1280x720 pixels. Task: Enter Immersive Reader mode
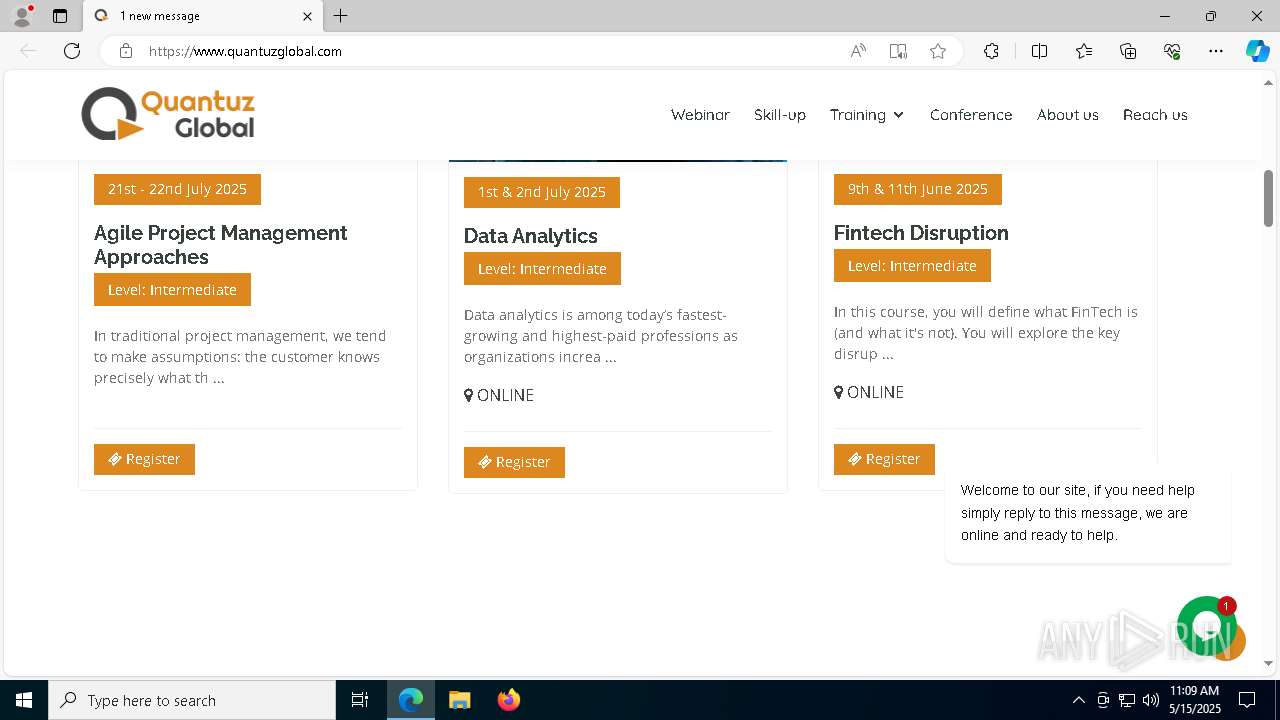898,51
